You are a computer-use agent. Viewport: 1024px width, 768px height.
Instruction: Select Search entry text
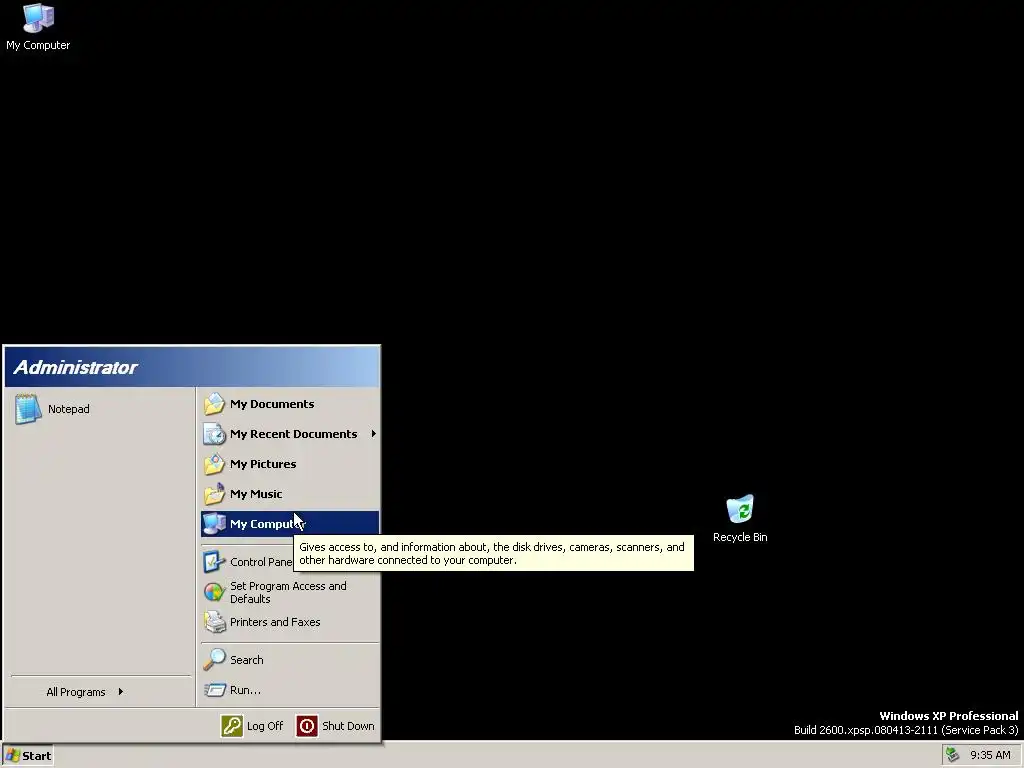(247, 660)
